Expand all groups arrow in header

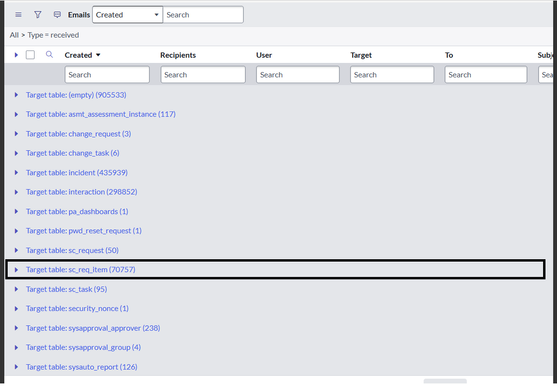click(16, 55)
